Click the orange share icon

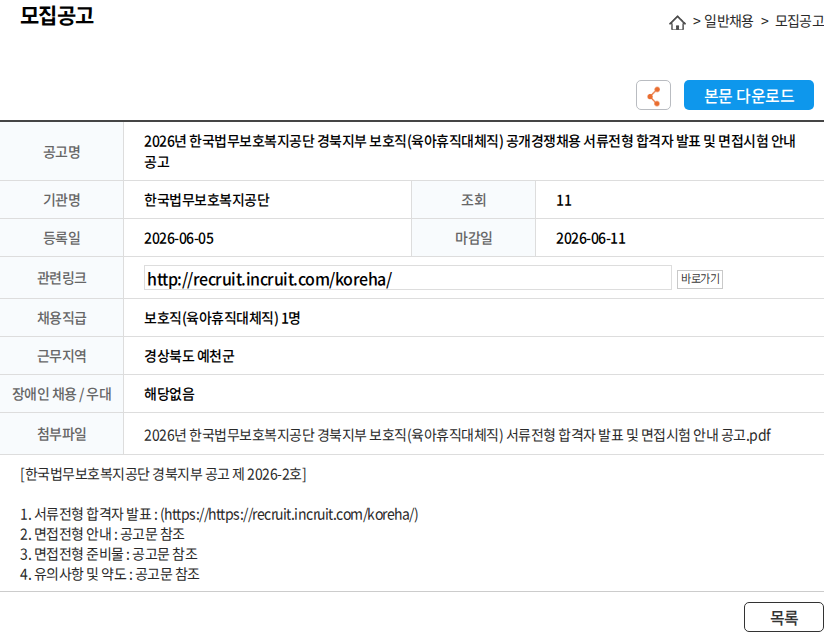653,95
